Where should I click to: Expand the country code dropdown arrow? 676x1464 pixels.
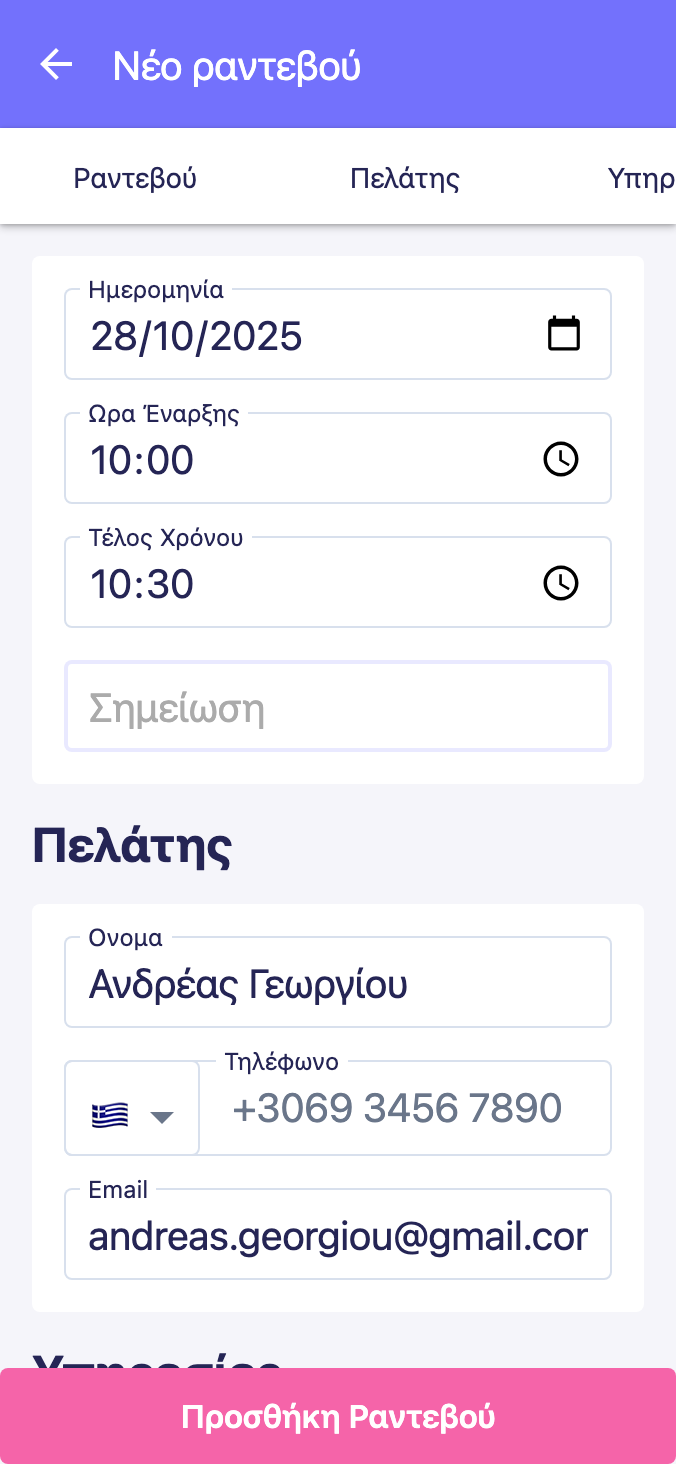[x=161, y=1116]
